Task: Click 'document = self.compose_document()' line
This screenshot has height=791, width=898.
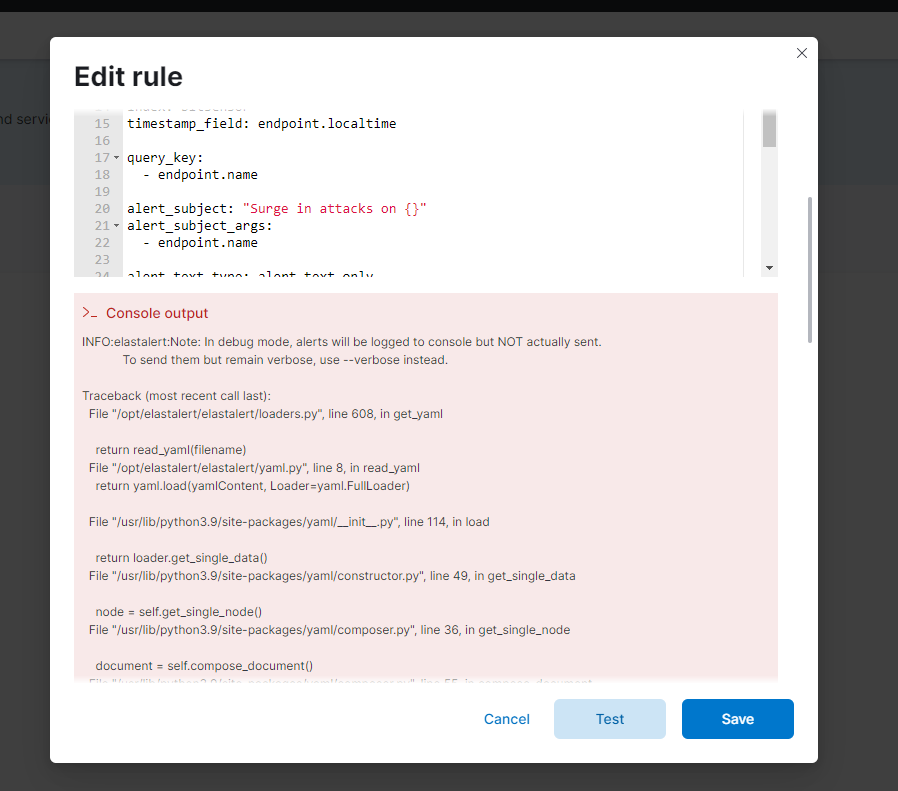Action: (x=204, y=666)
